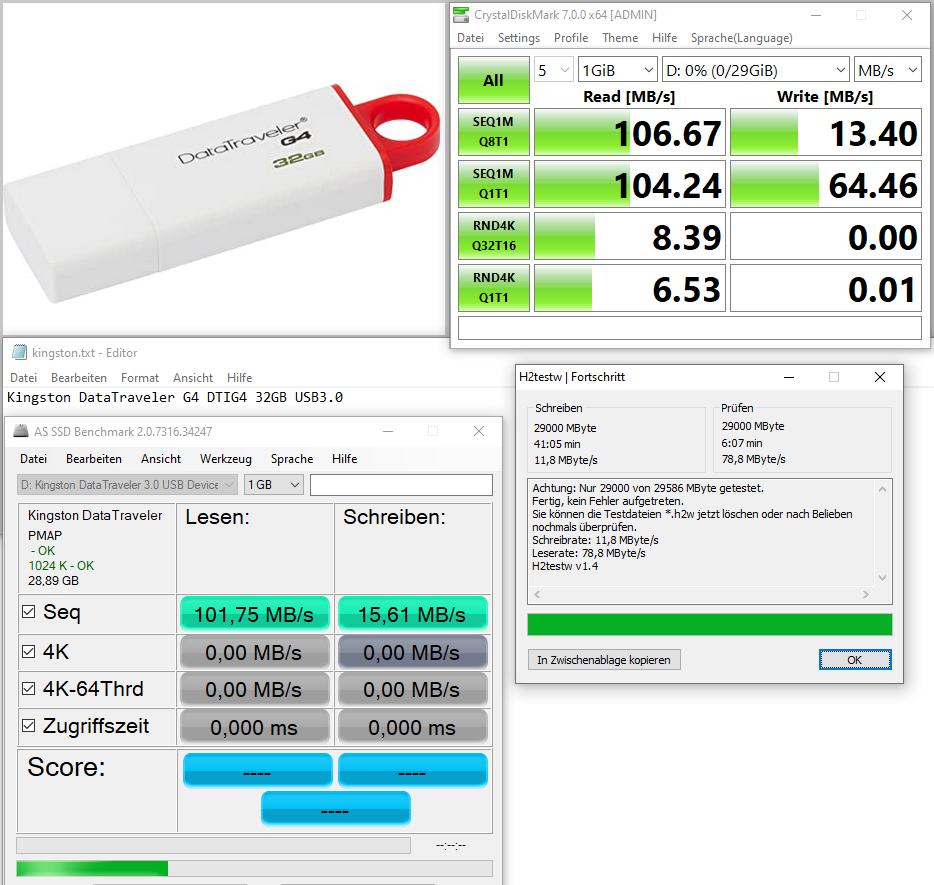Viewport: 934px width, 885px height.
Task: Close the AS SSD Benchmark window
Action: pos(478,431)
